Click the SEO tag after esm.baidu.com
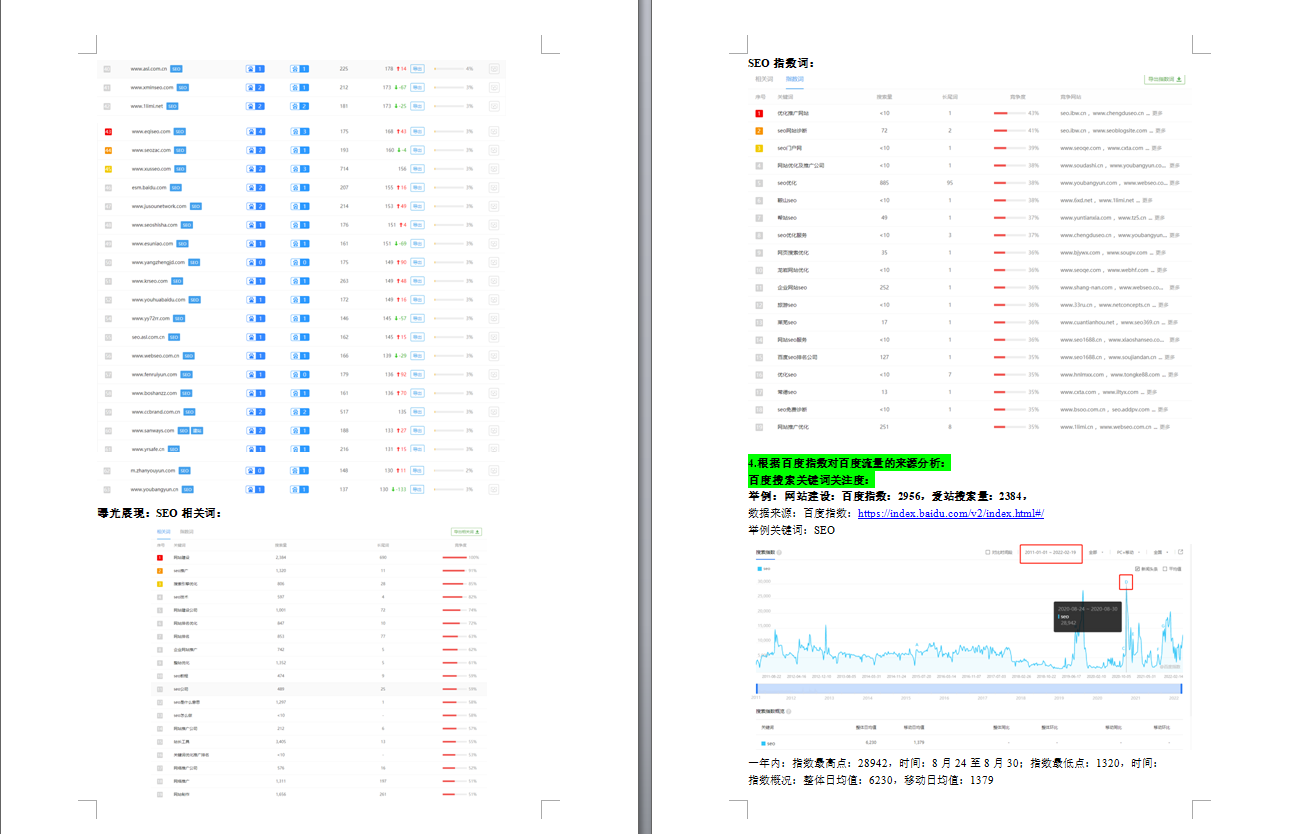The height and width of the screenshot is (834, 1289). point(176,187)
